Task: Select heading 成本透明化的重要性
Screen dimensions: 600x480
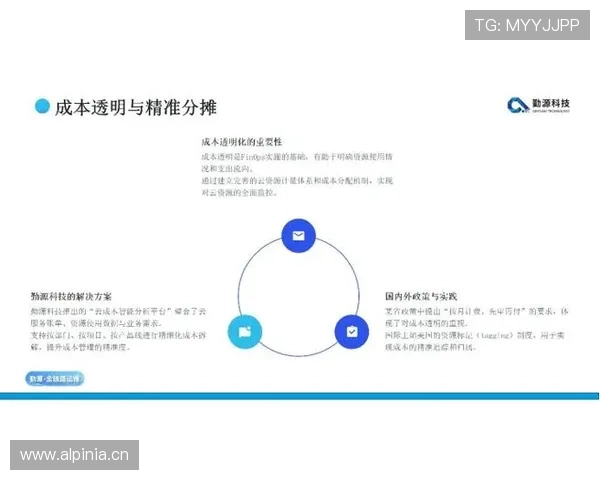Action: click(x=241, y=142)
